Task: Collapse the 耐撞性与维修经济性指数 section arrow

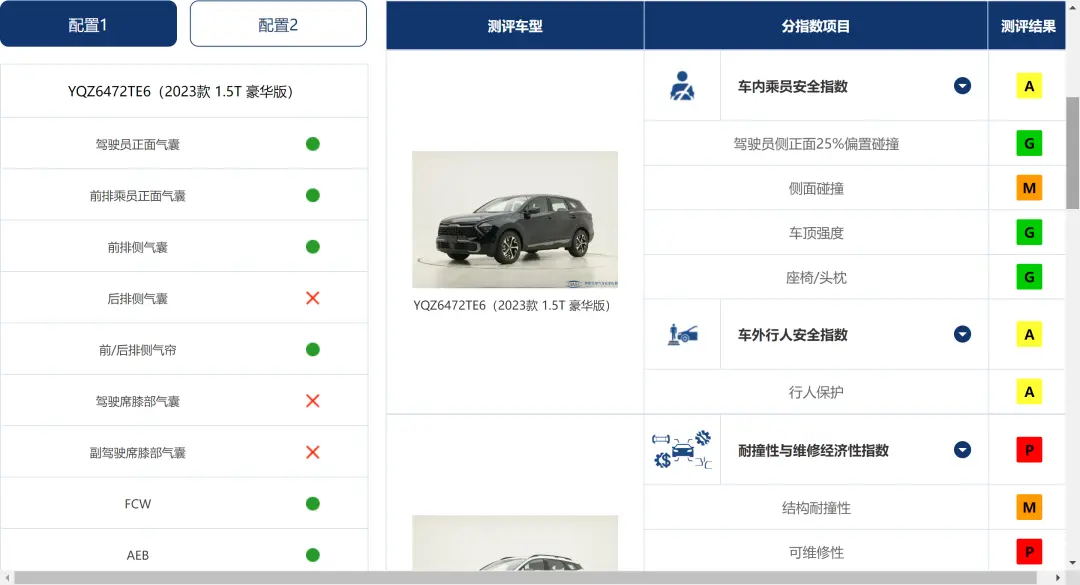Action: click(x=962, y=450)
